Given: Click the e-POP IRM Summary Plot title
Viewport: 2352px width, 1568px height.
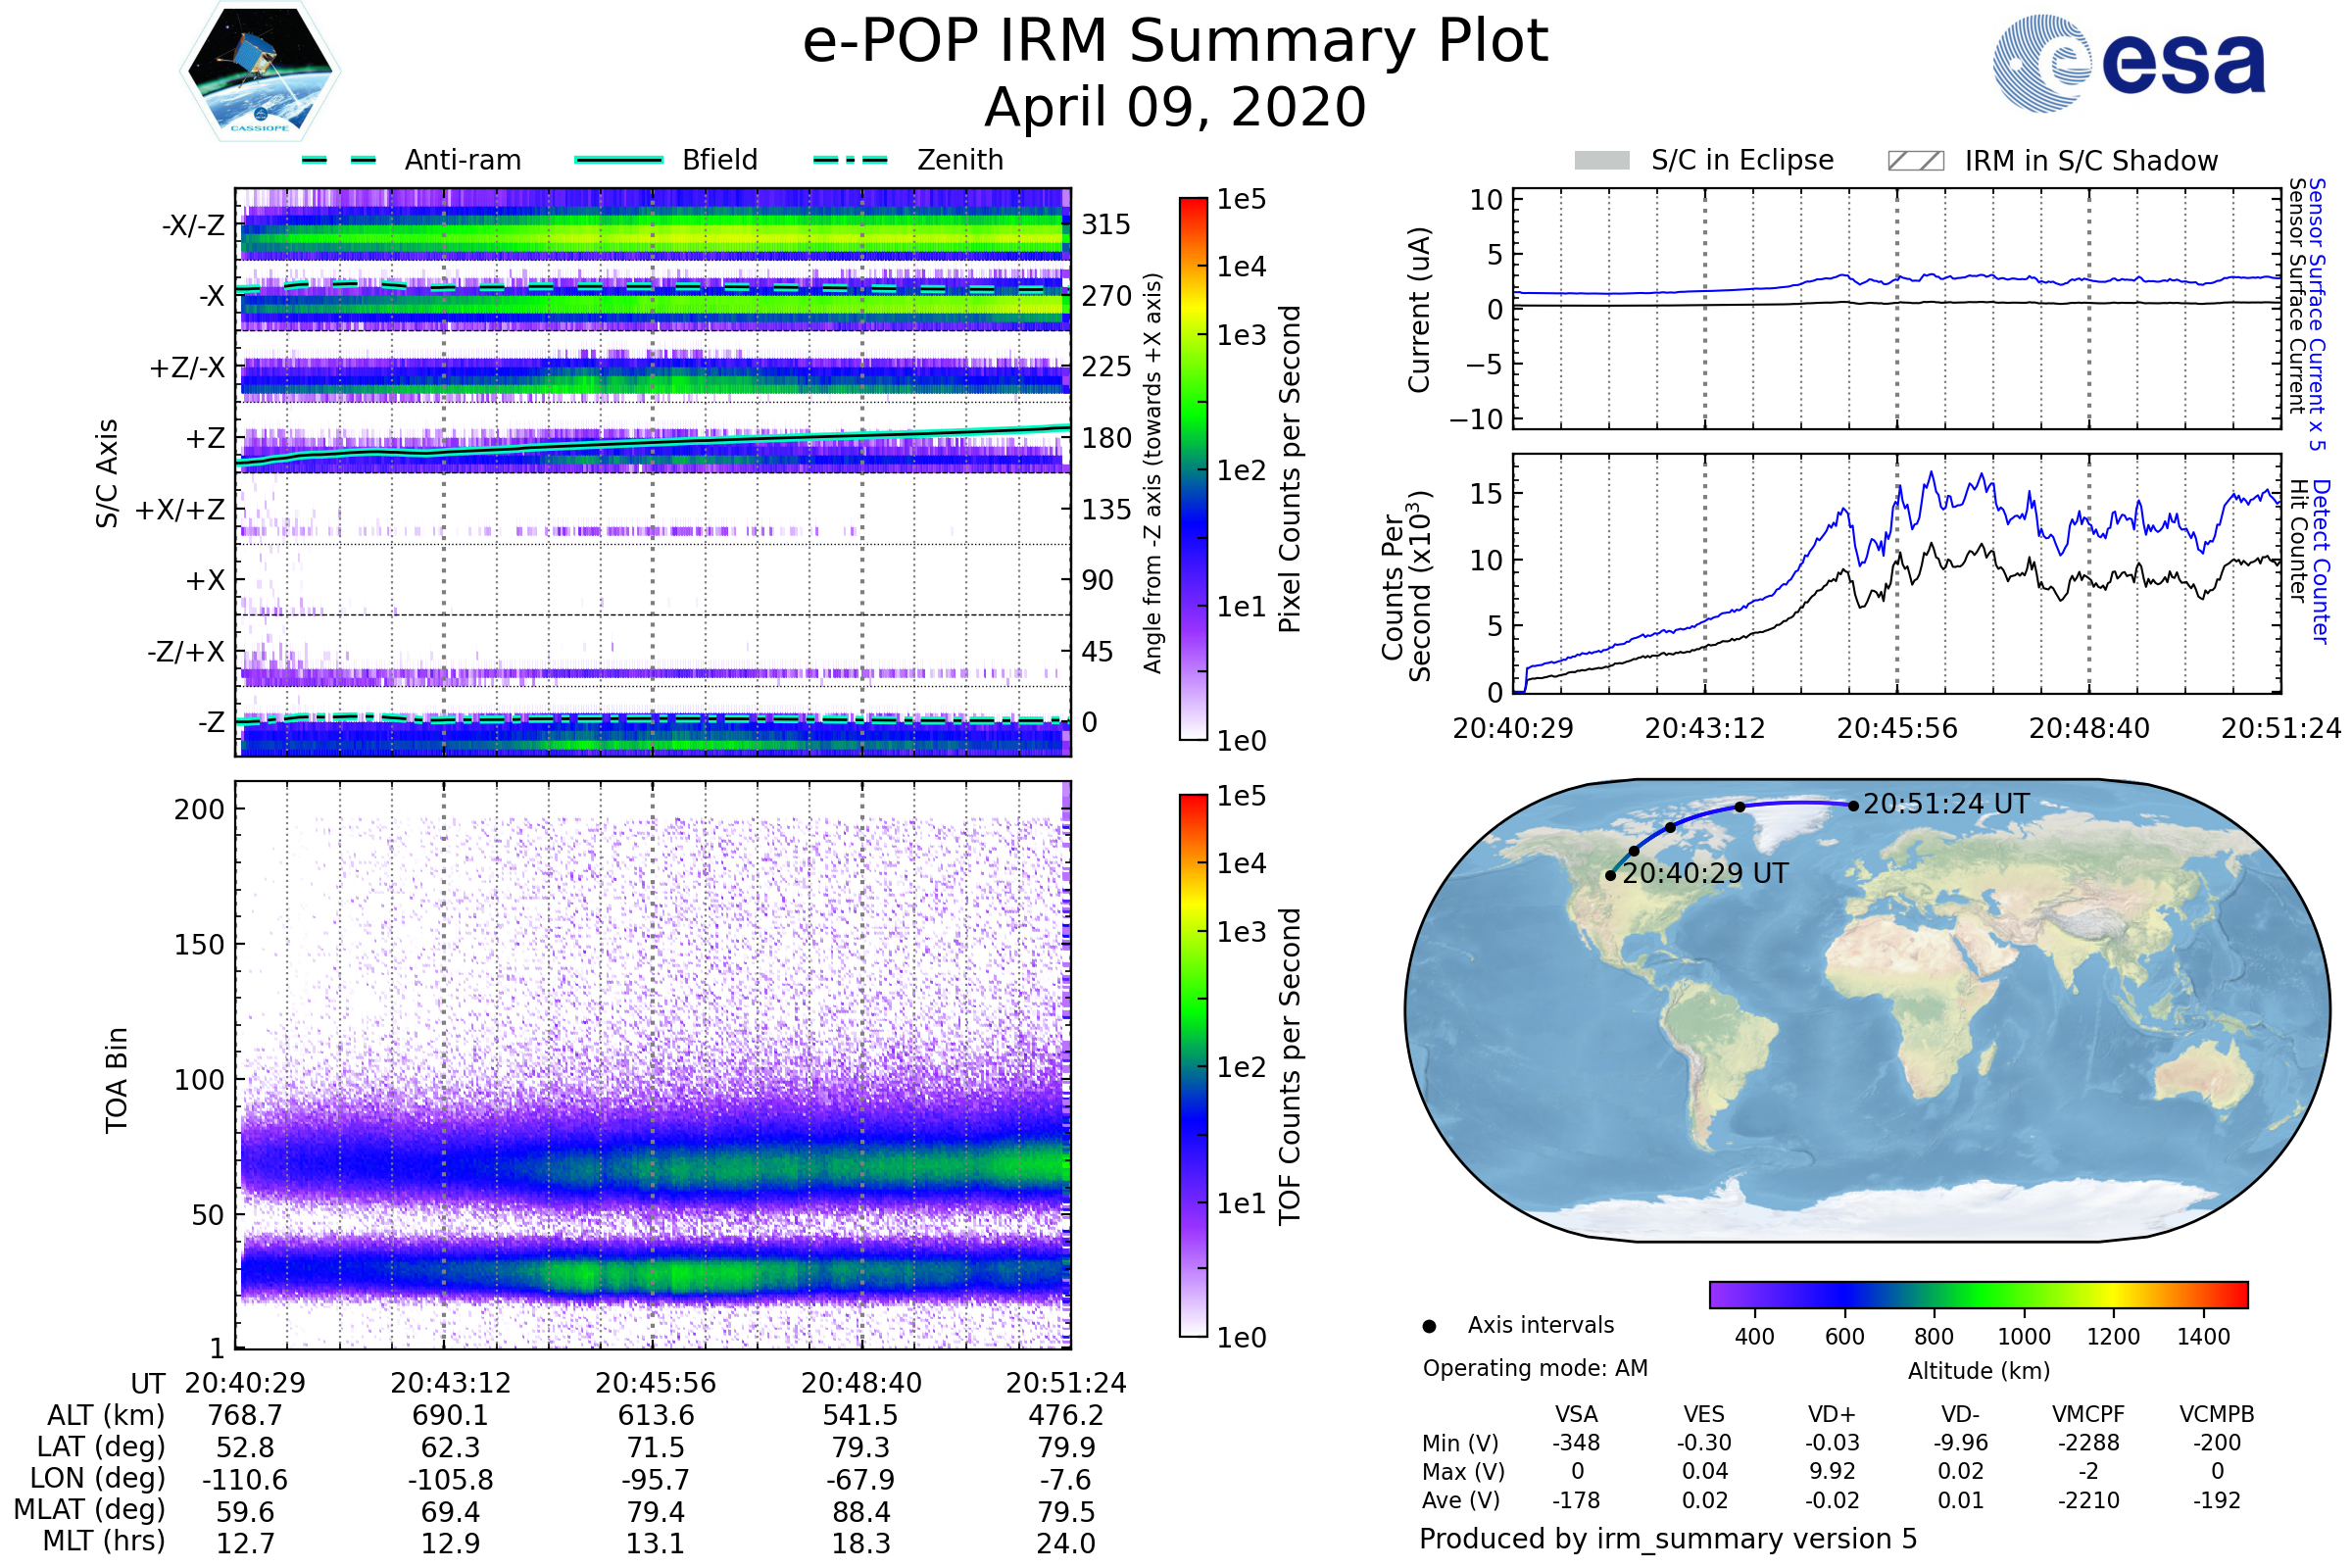Looking at the screenshot, I should pyautogui.click(x=1175, y=42).
